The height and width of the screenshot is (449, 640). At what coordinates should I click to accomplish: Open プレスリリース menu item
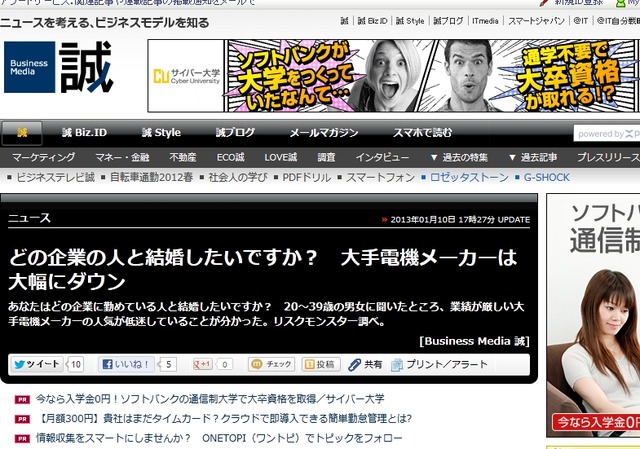tap(608, 158)
